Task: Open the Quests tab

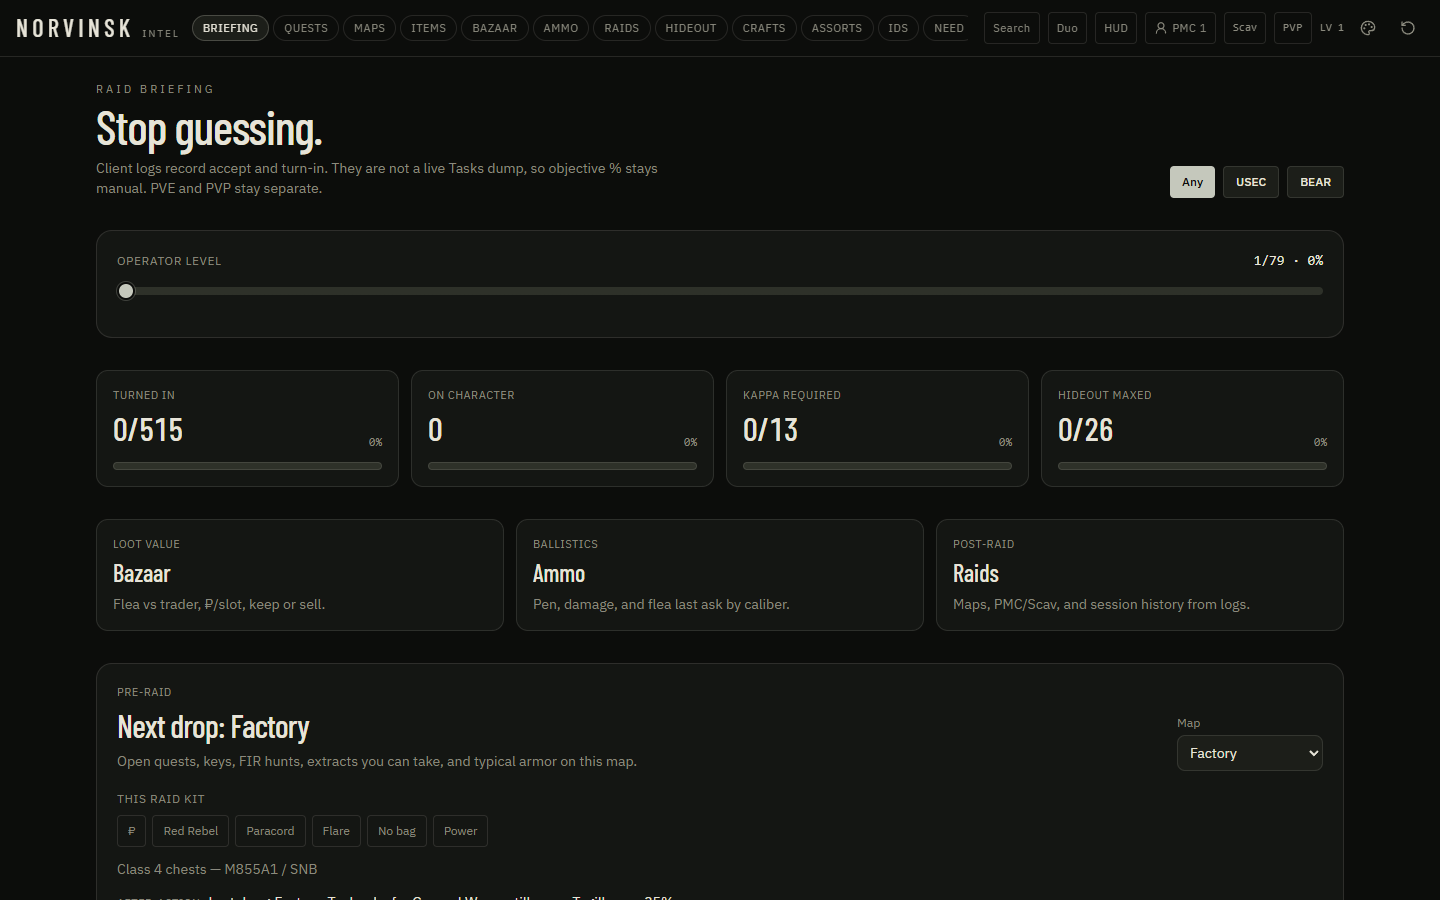Action: (306, 28)
